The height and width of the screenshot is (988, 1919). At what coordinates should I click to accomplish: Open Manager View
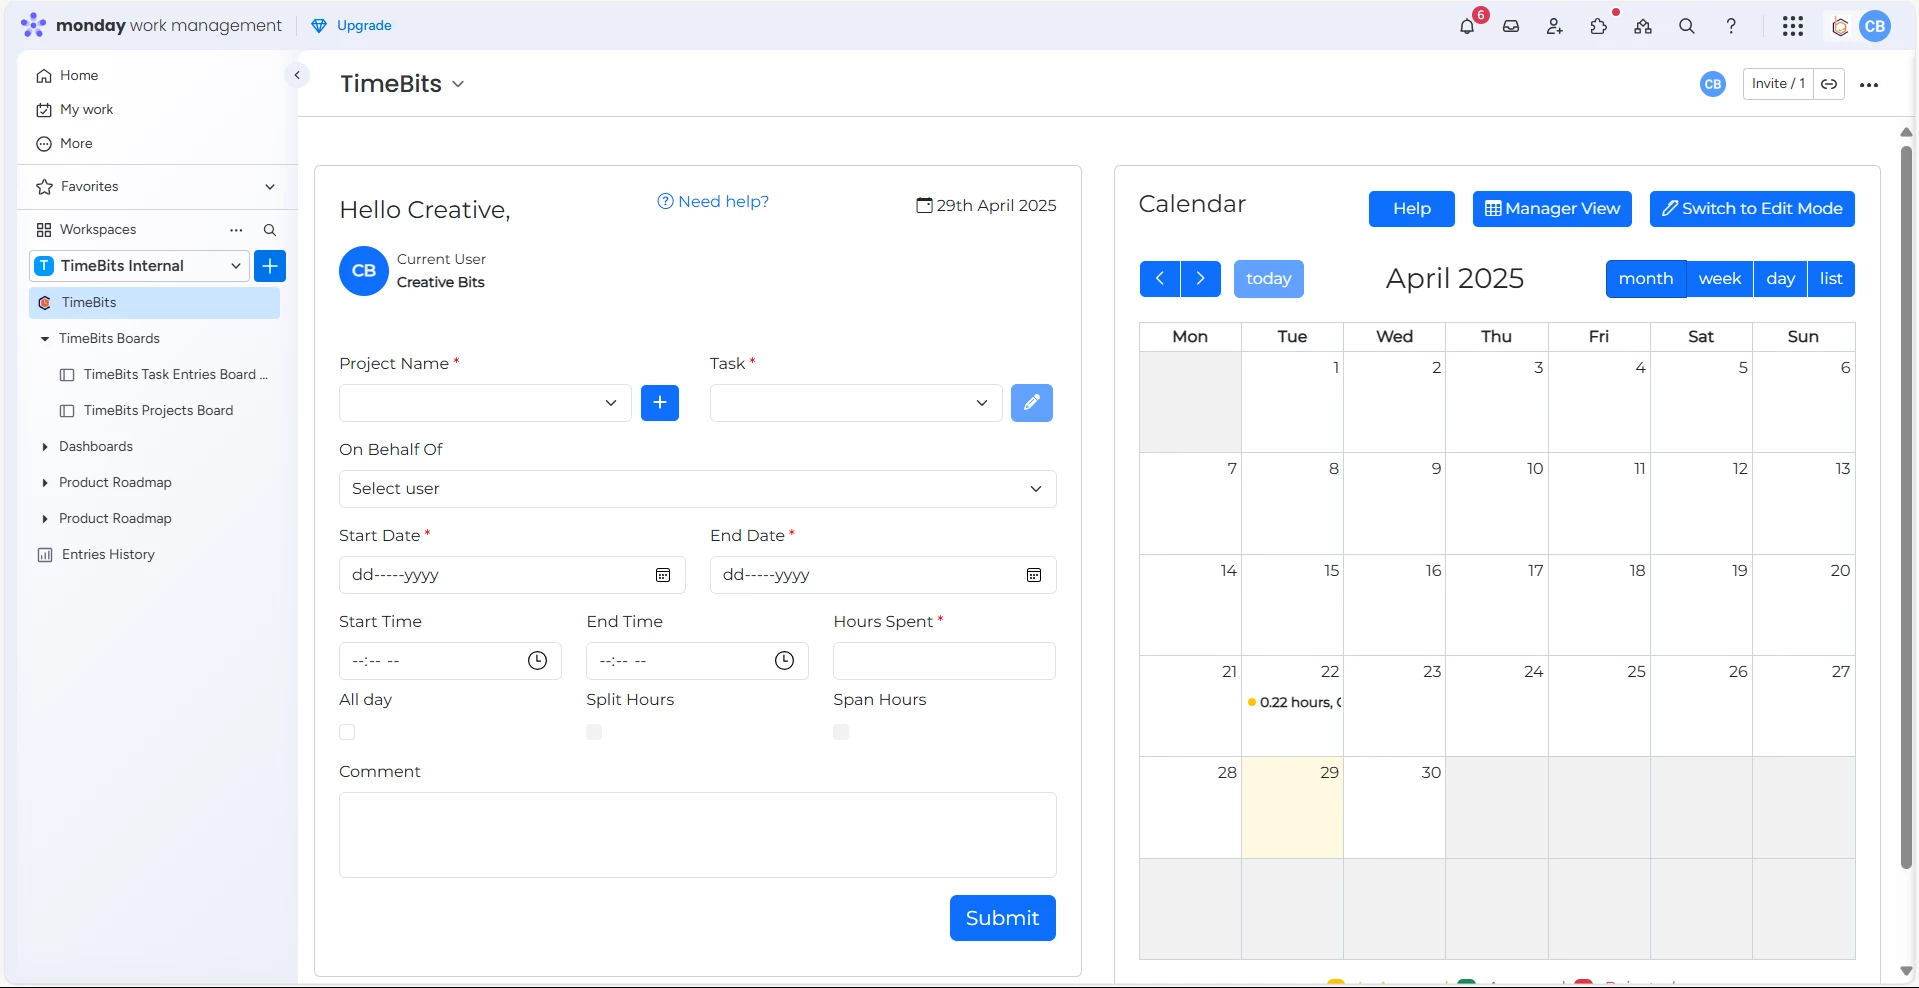pos(1552,209)
